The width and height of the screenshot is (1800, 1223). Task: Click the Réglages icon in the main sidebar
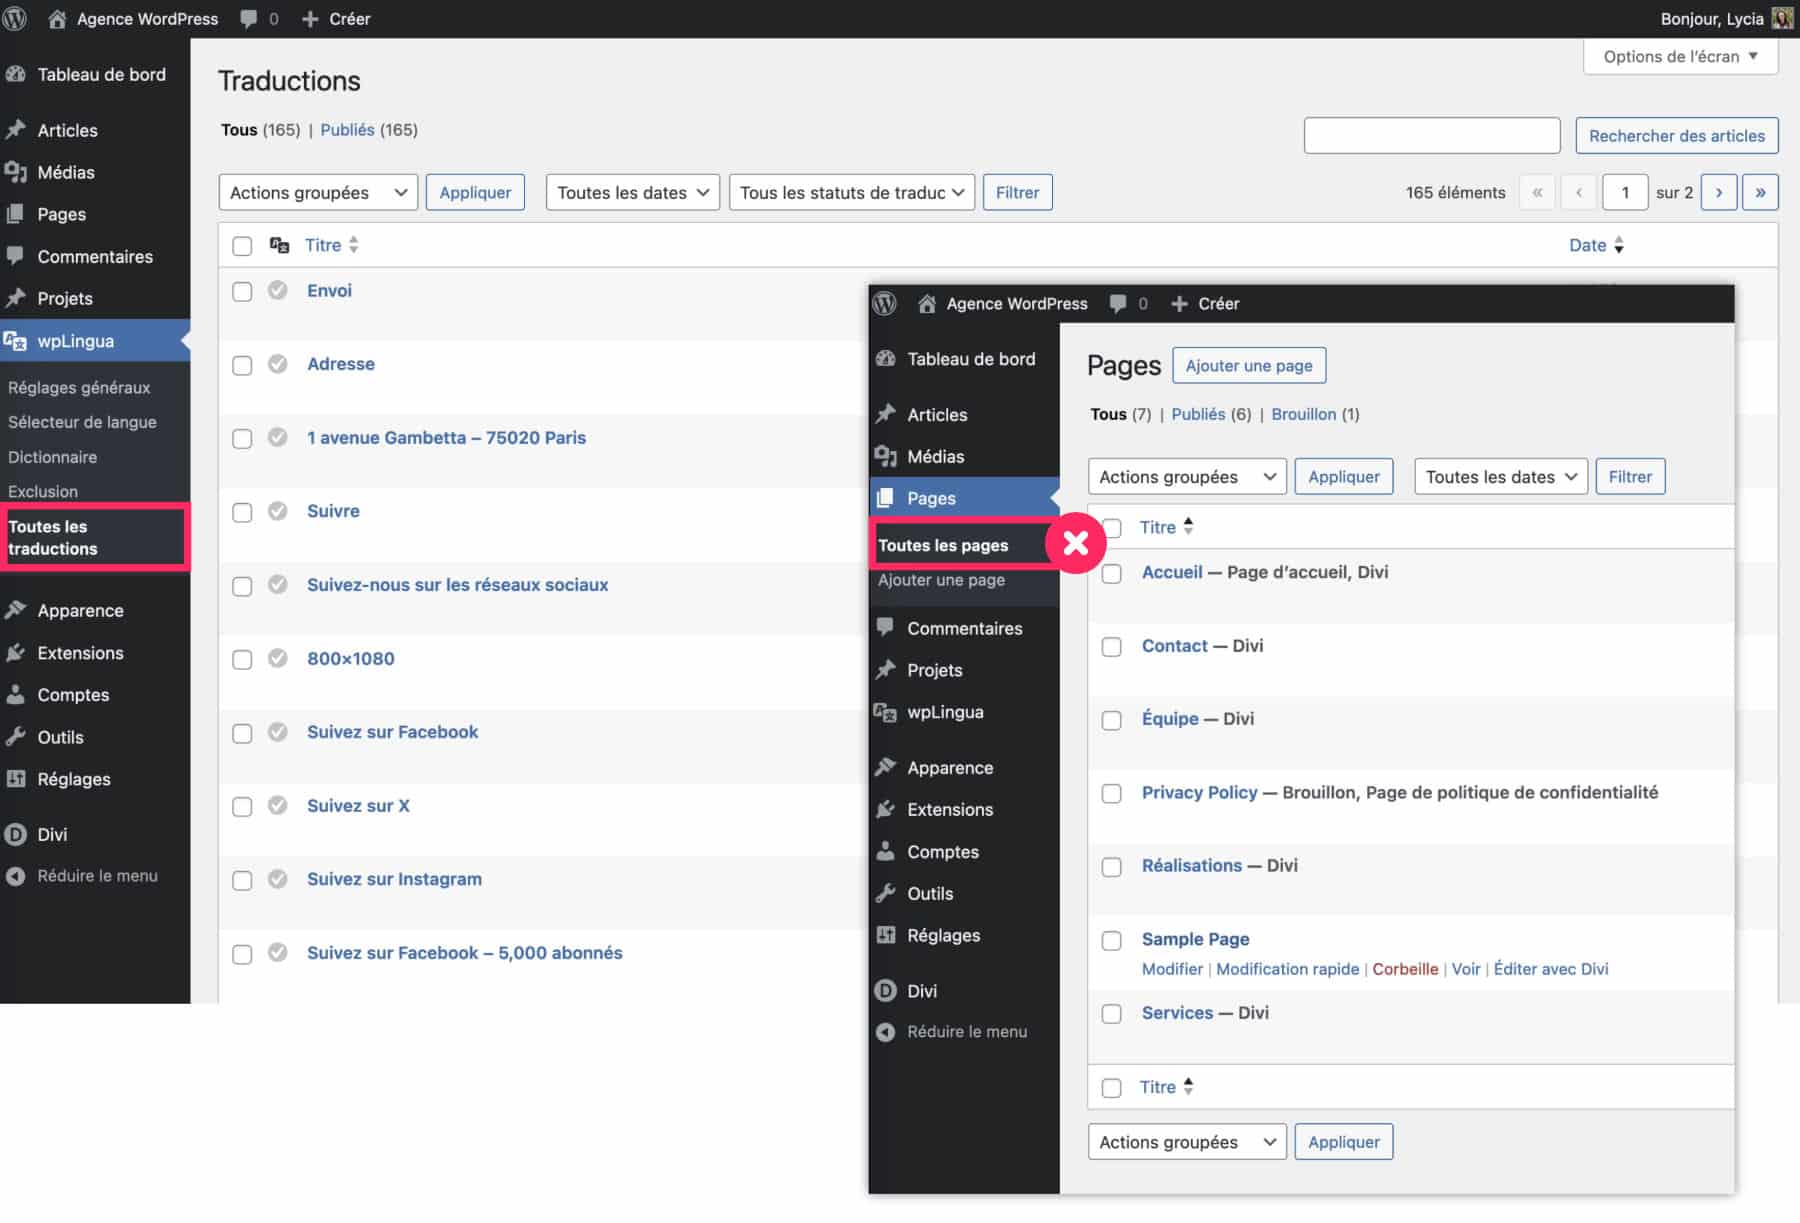click(15, 779)
